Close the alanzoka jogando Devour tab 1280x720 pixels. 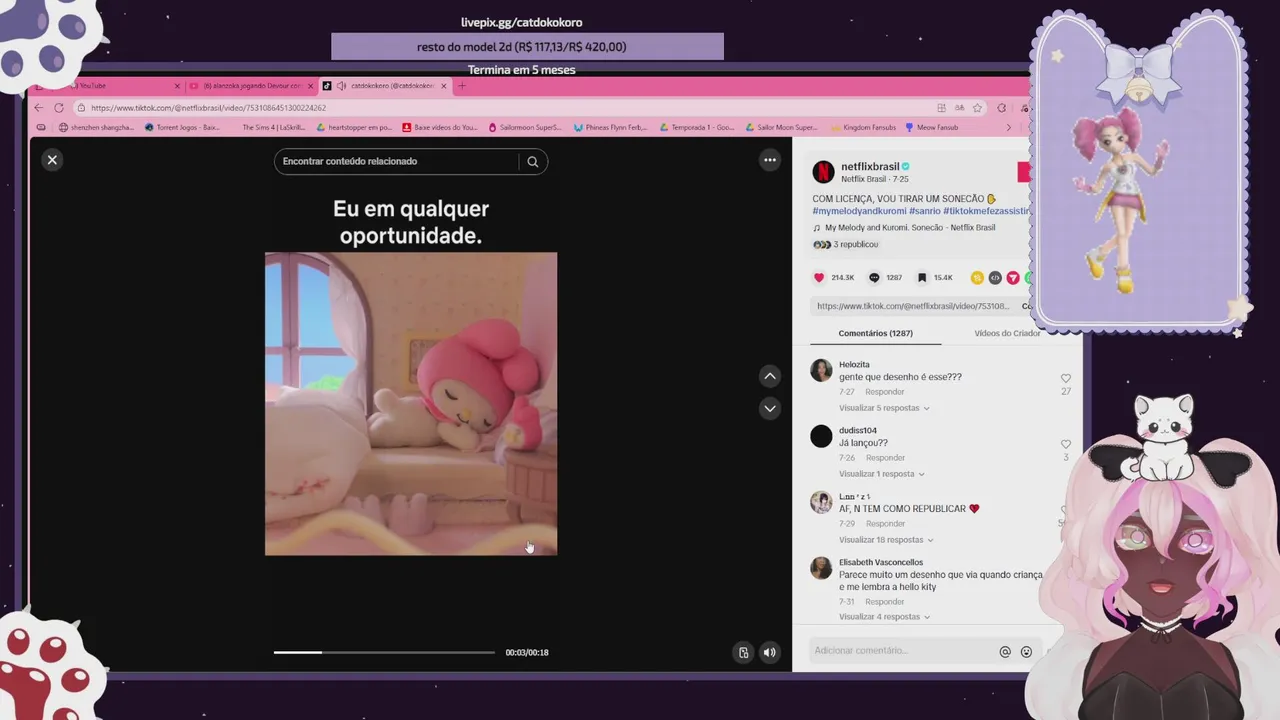[x=311, y=86]
